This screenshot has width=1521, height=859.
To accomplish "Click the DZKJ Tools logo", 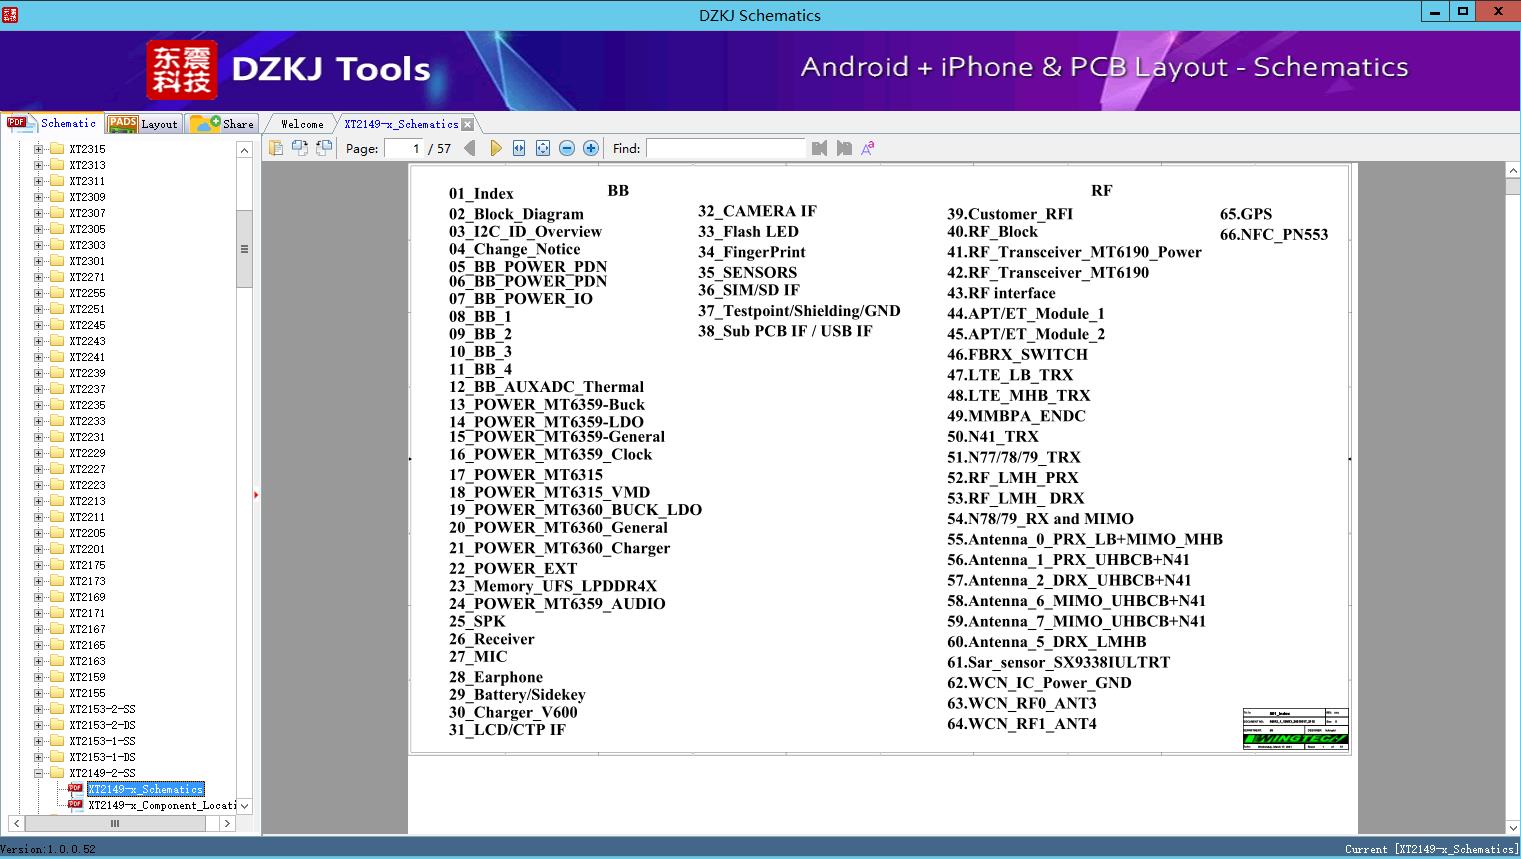I will coord(288,69).
